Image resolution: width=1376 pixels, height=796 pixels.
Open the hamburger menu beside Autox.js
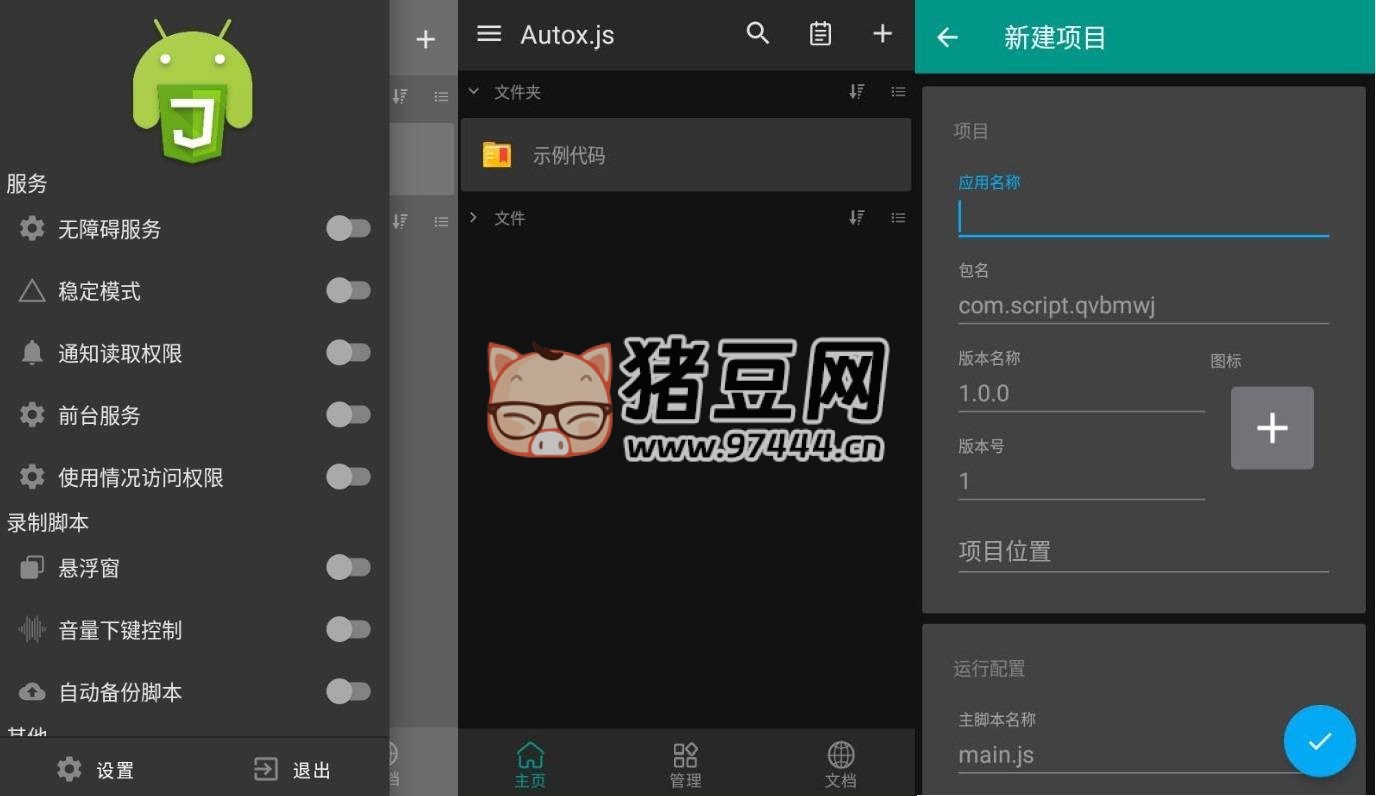point(489,34)
